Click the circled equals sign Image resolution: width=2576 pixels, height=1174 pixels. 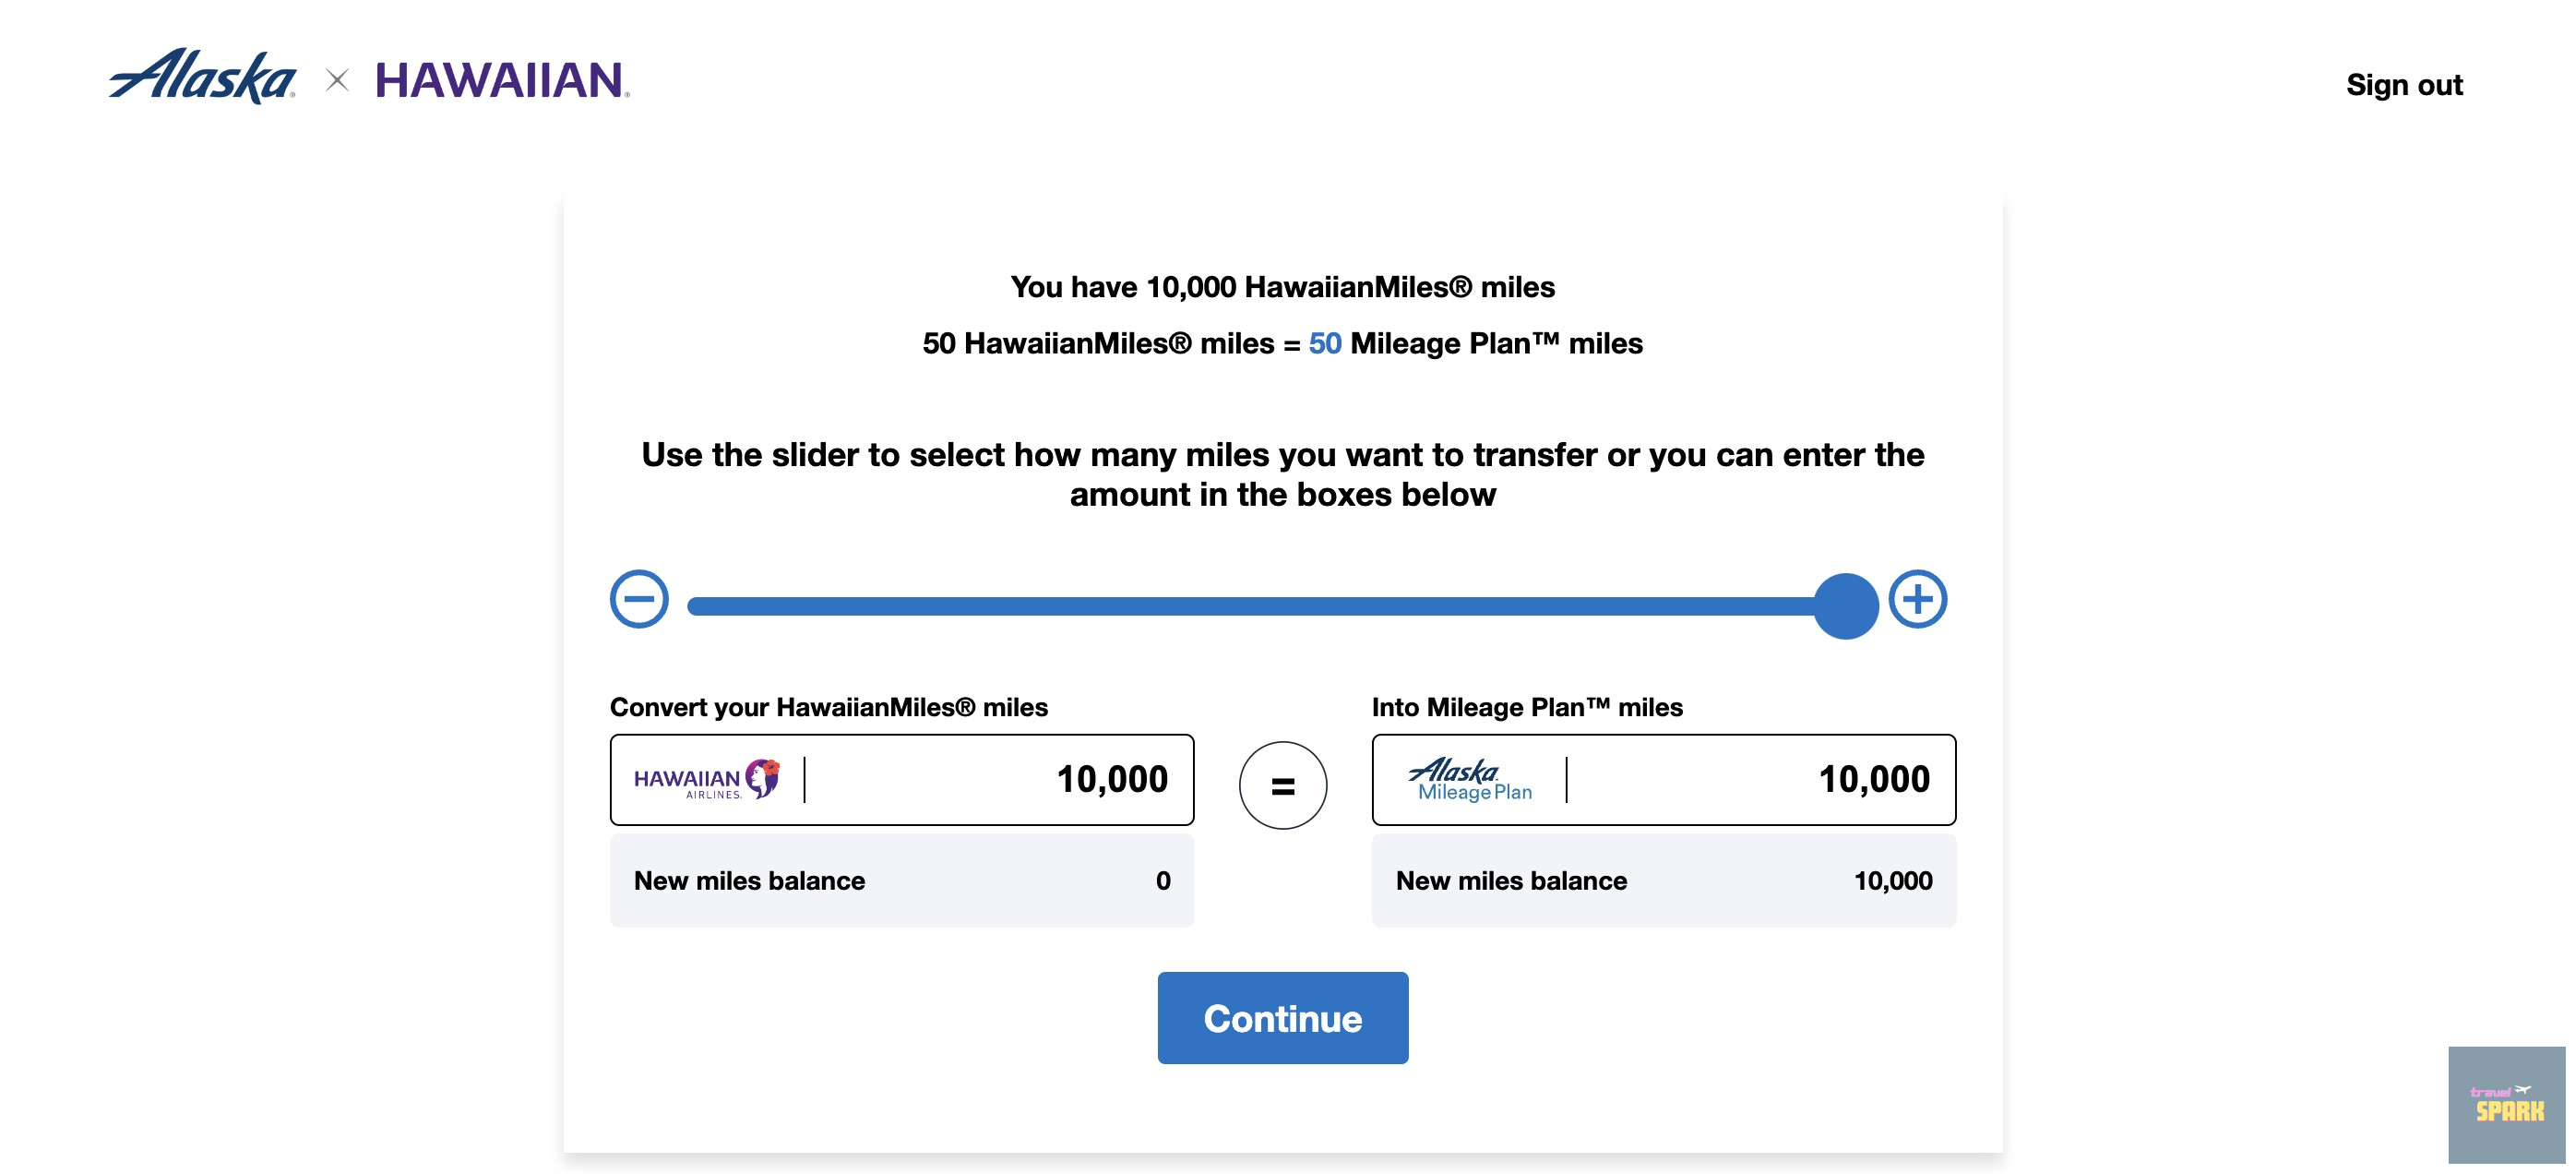coord(1282,785)
